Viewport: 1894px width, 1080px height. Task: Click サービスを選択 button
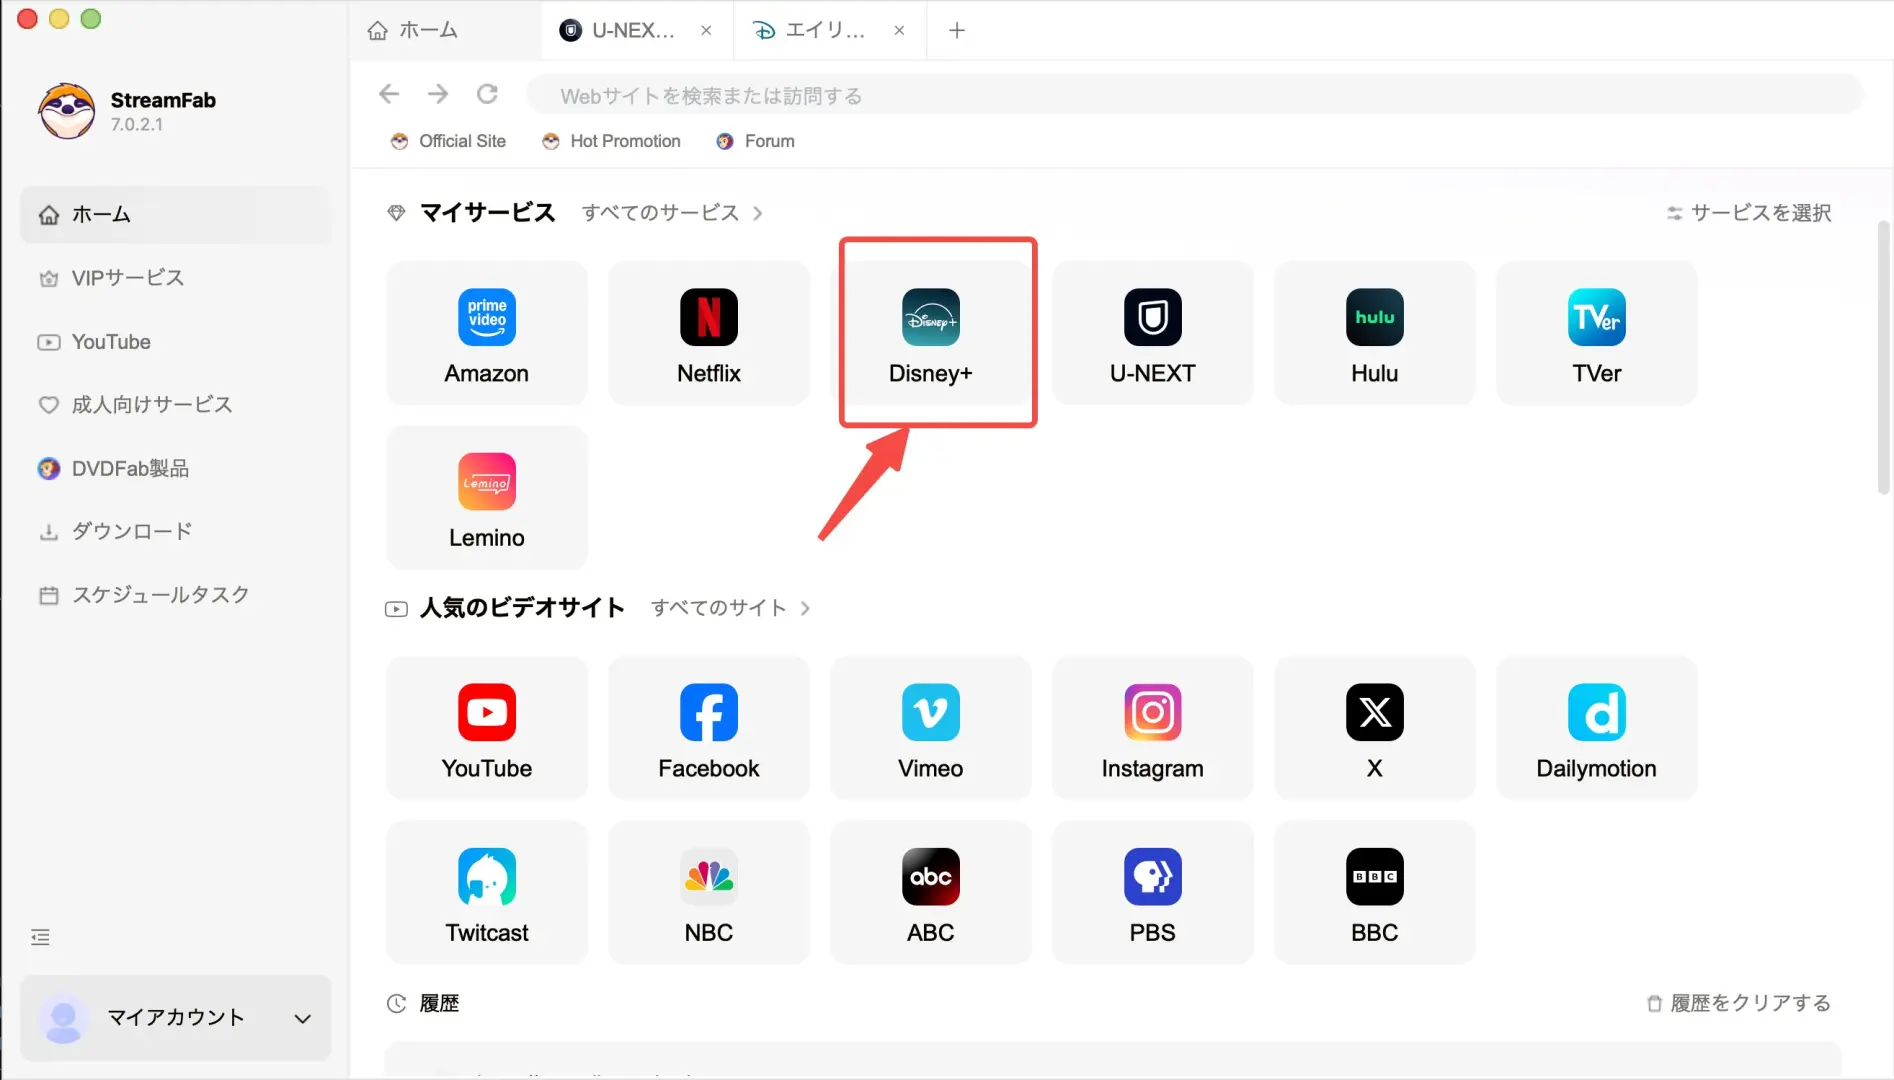[1749, 213]
